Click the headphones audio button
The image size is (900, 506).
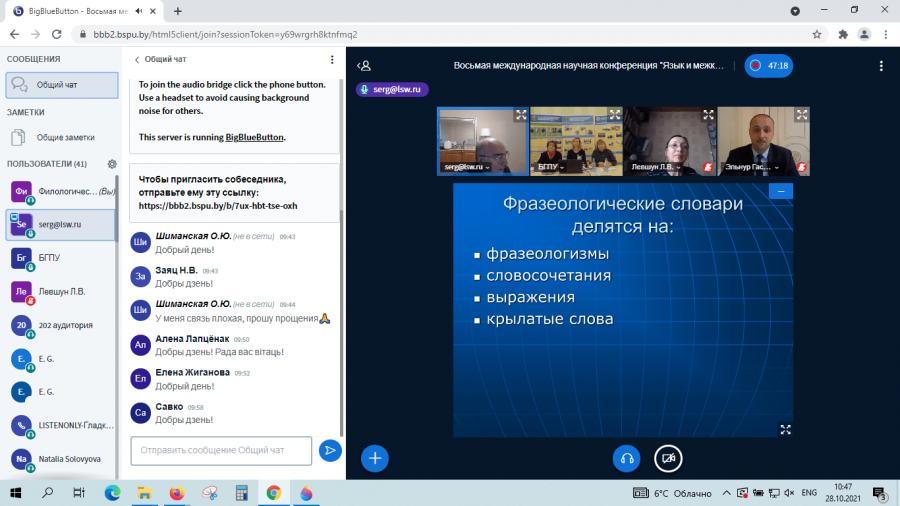click(626, 458)
